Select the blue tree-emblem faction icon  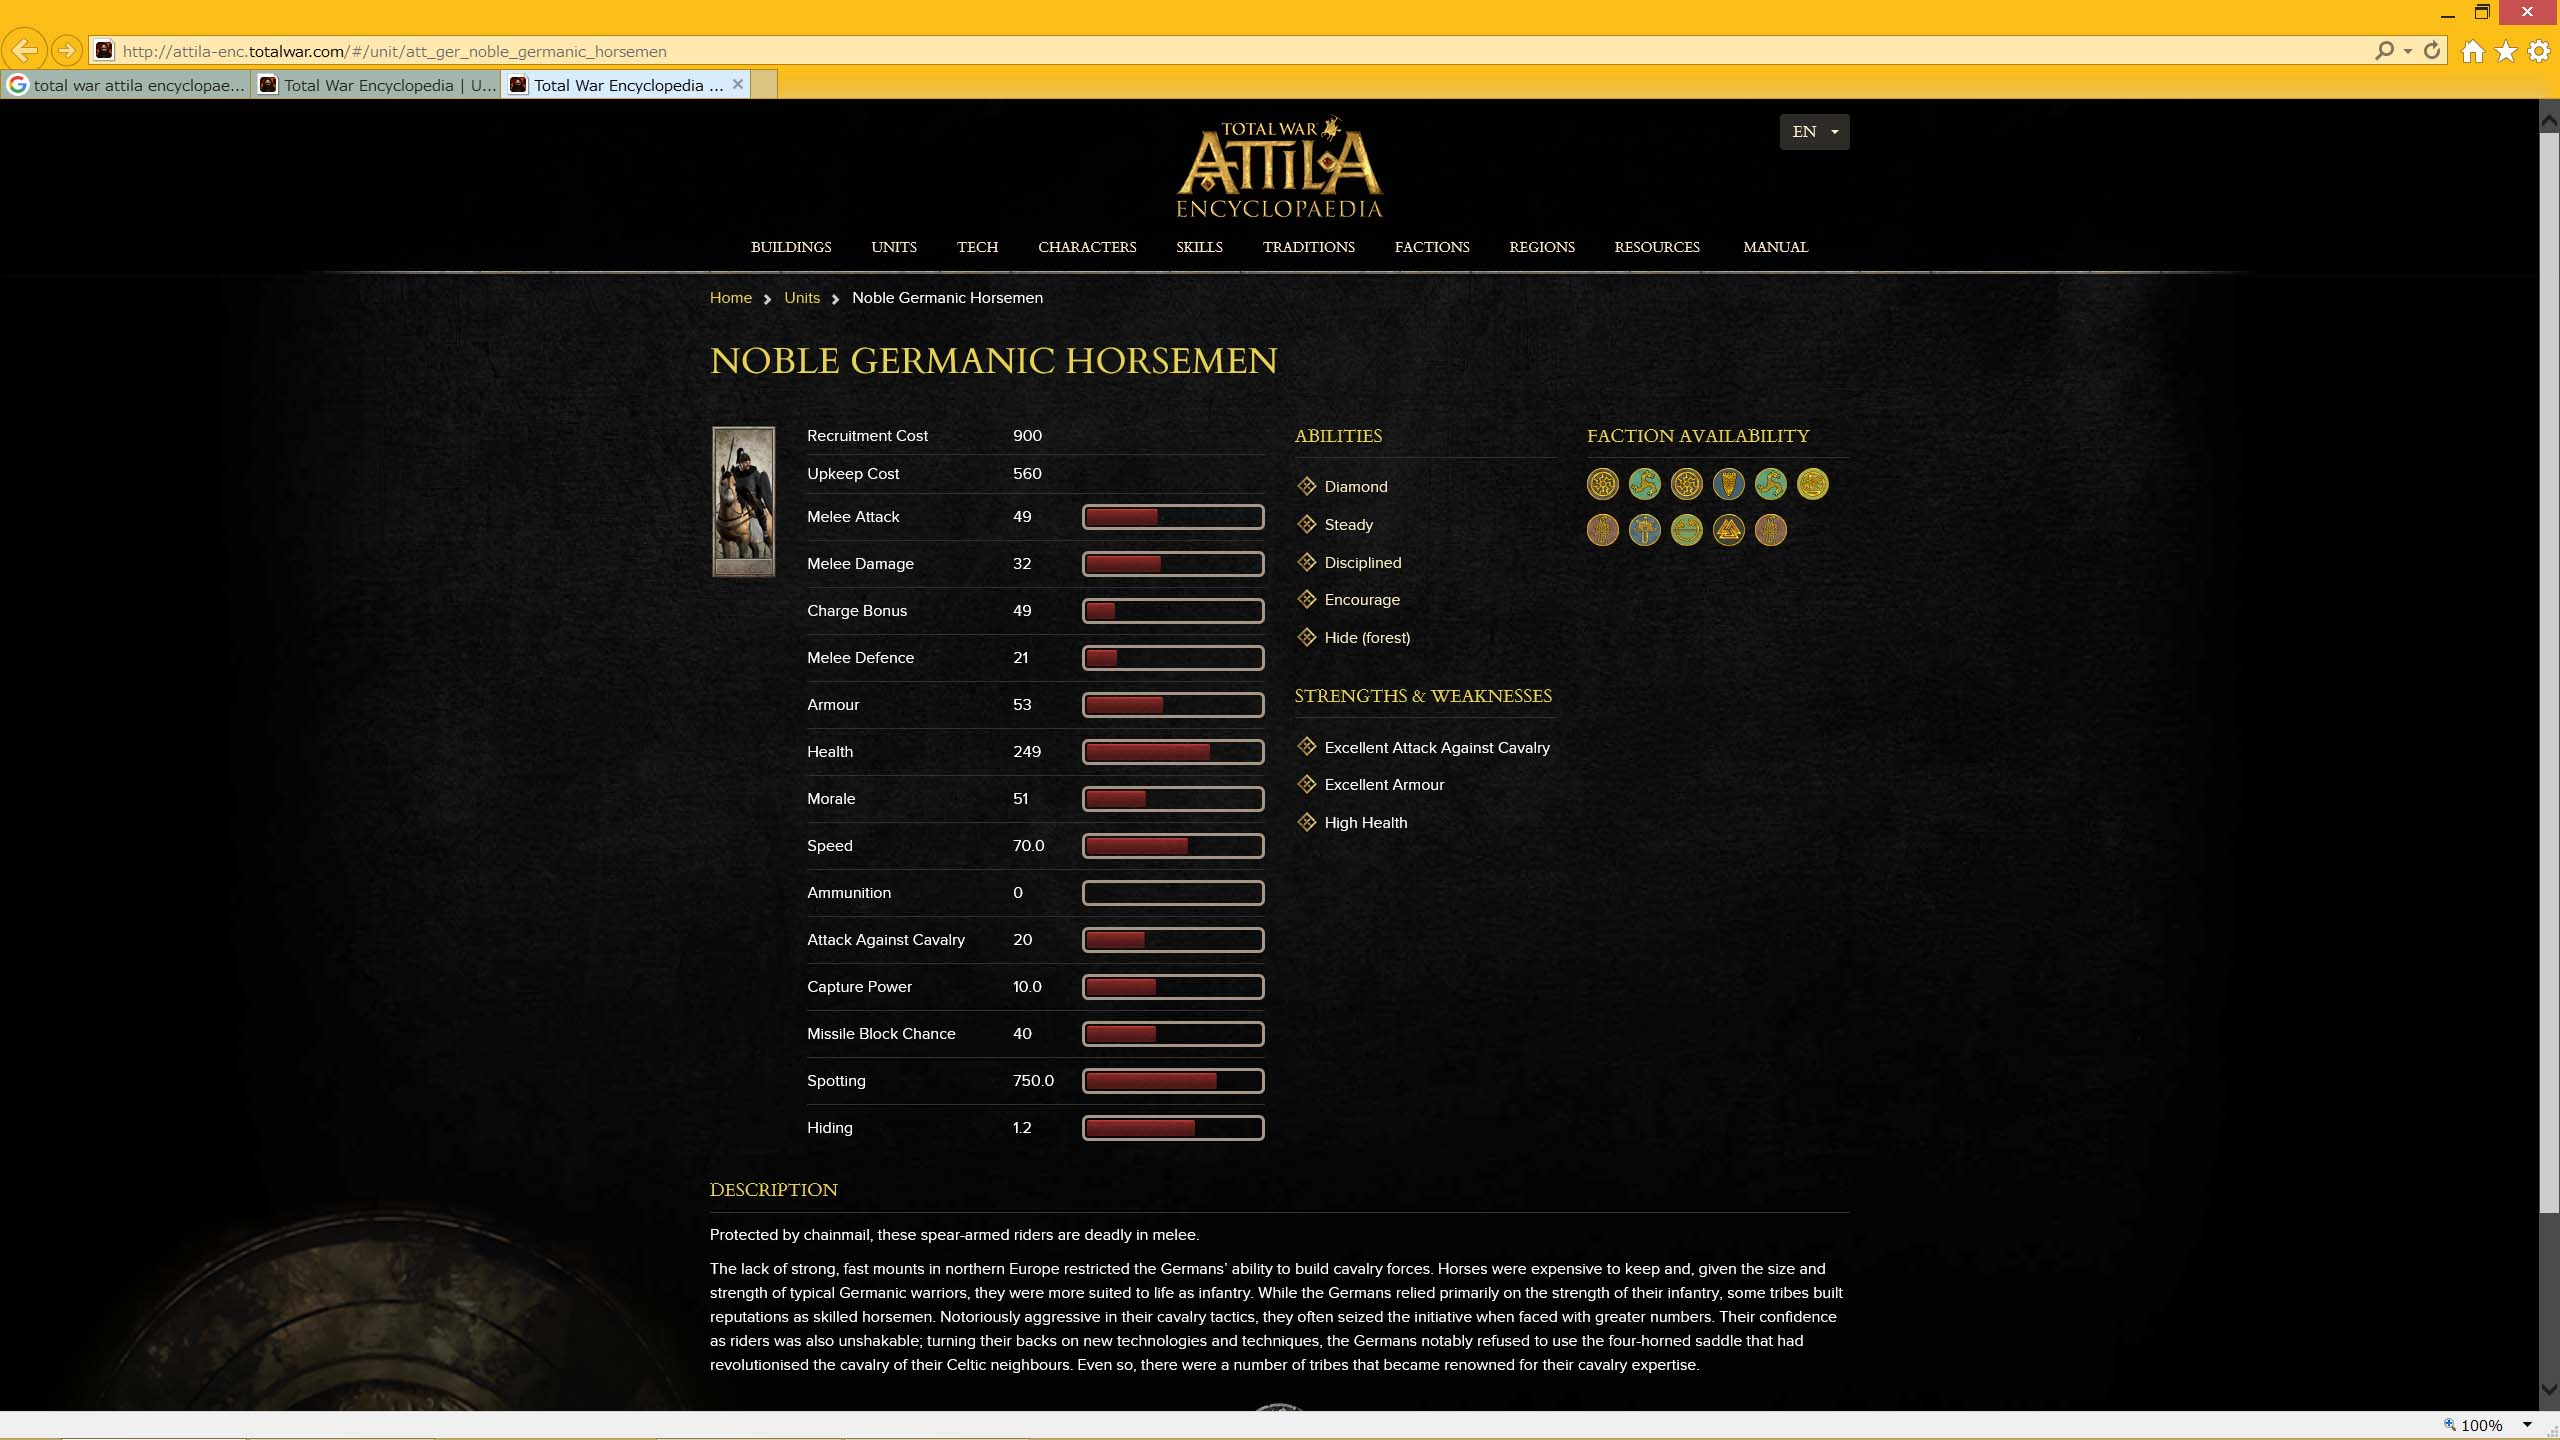pyautogui.click(x=1644, y=530)
